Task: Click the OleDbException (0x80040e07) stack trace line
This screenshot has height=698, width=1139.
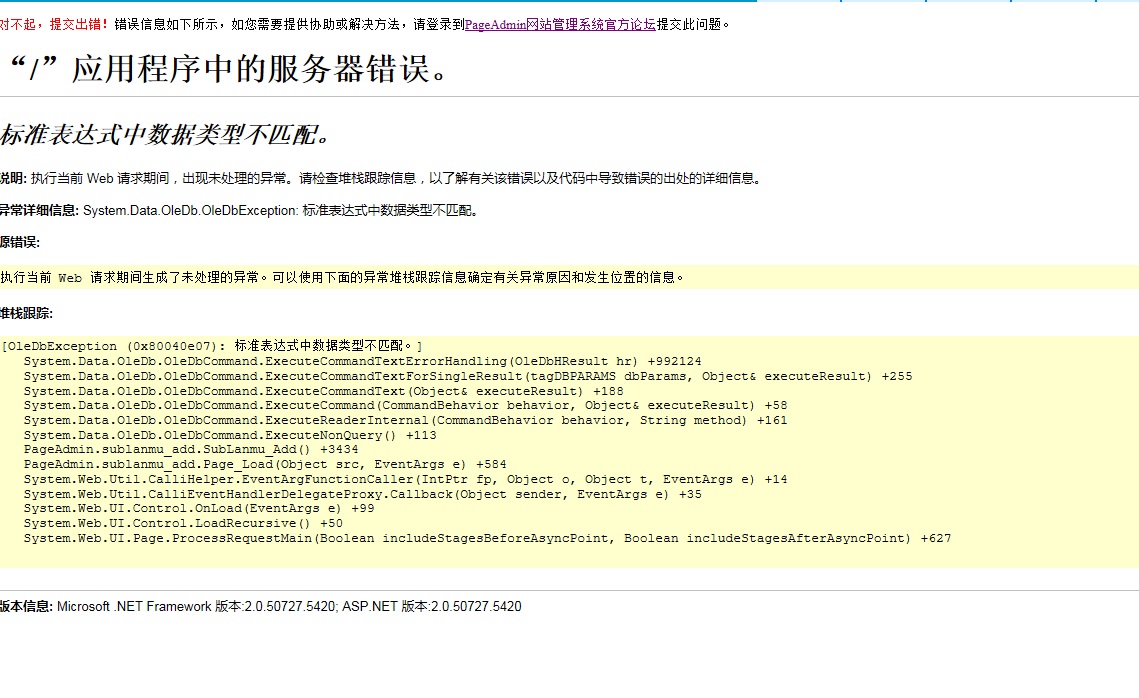Action: (x=212, y=346)
